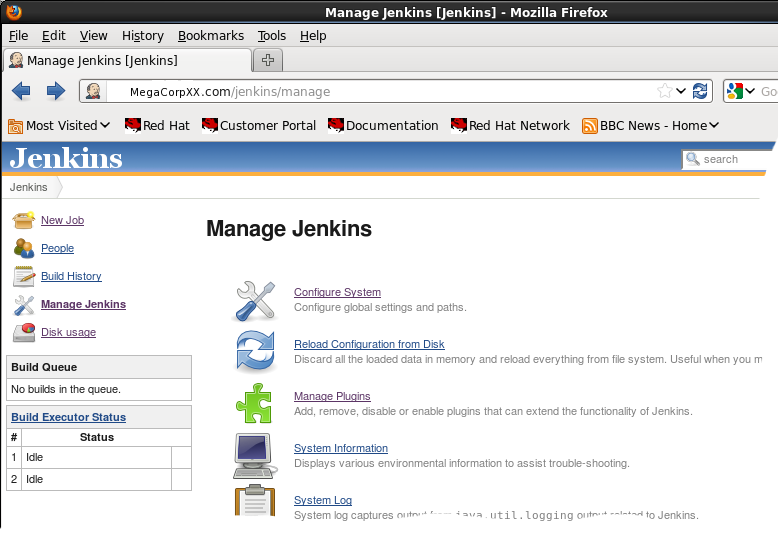Click the 'Manage Jenkins' page heading

coord(289,229)
